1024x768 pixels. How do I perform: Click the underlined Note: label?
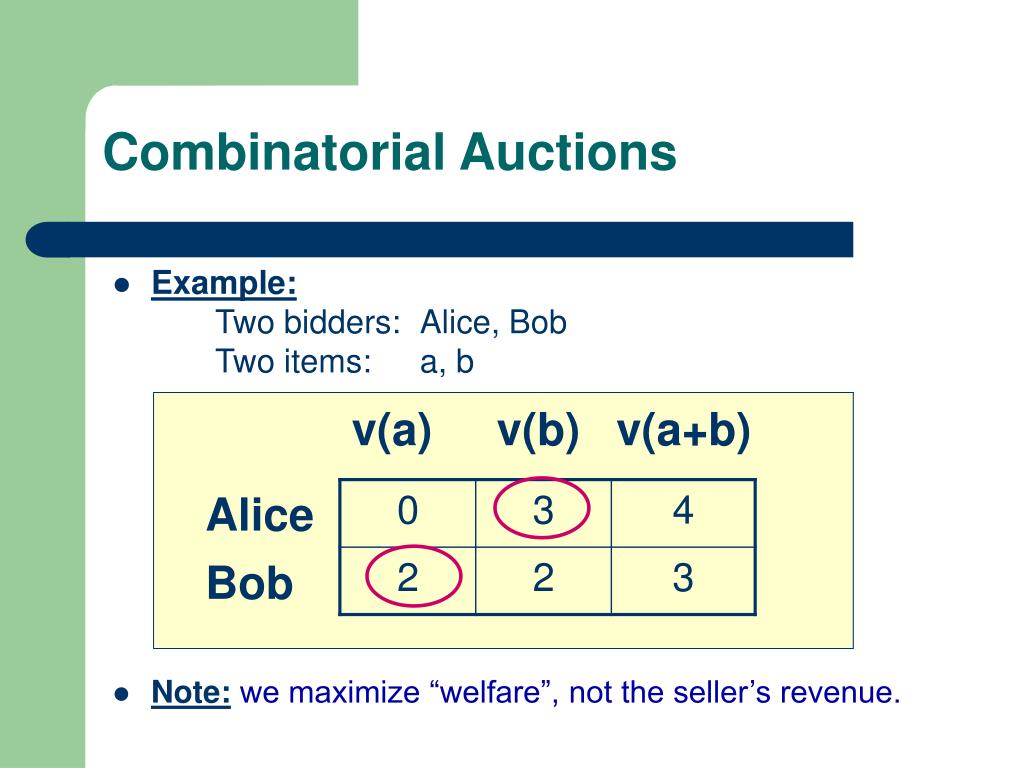pos(191,692)
